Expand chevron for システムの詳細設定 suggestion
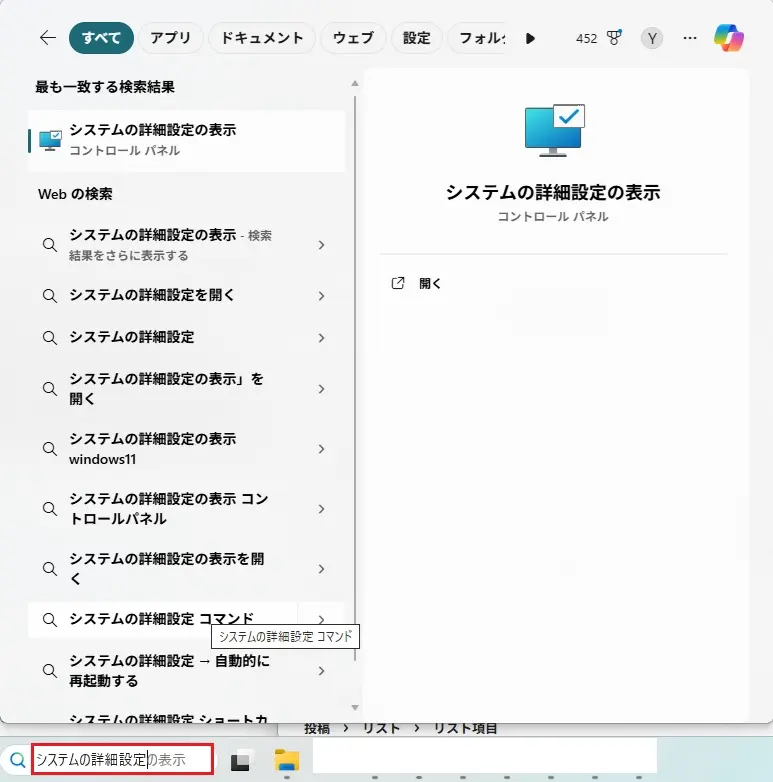 point(321,338)
